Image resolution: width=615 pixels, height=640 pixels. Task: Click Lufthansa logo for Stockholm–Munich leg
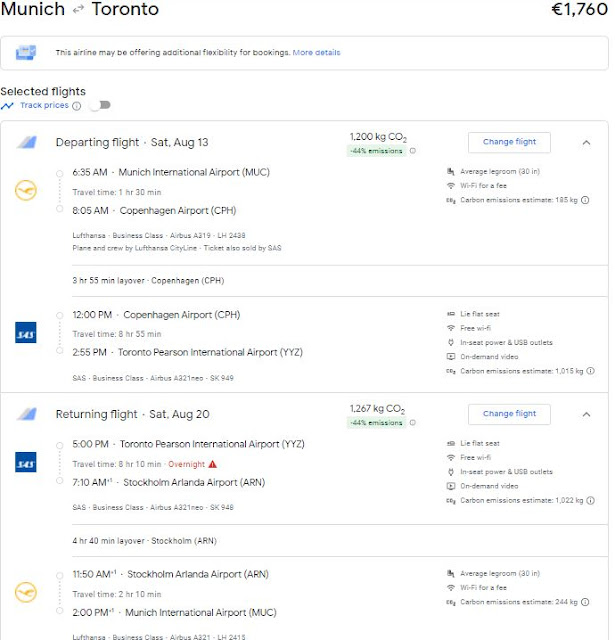(26, 592)
